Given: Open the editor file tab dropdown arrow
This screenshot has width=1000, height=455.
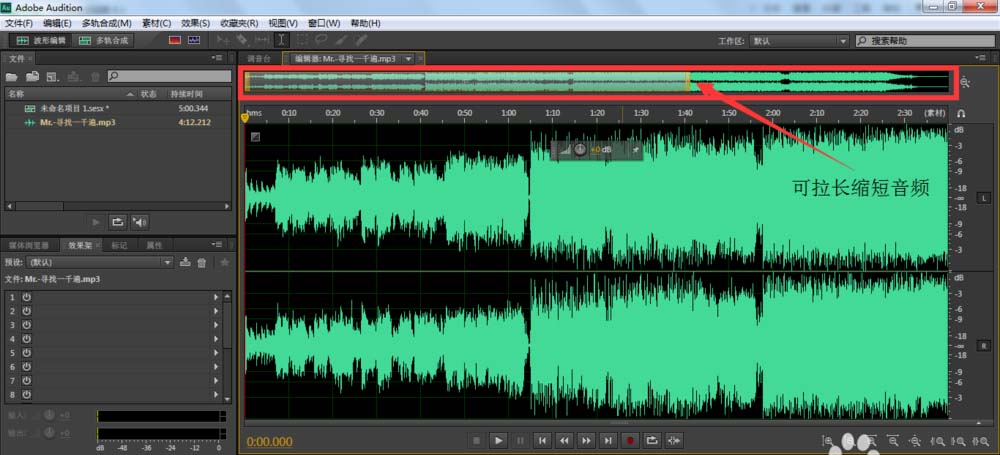Looking at the screenshot, I should tap(408, 58).
